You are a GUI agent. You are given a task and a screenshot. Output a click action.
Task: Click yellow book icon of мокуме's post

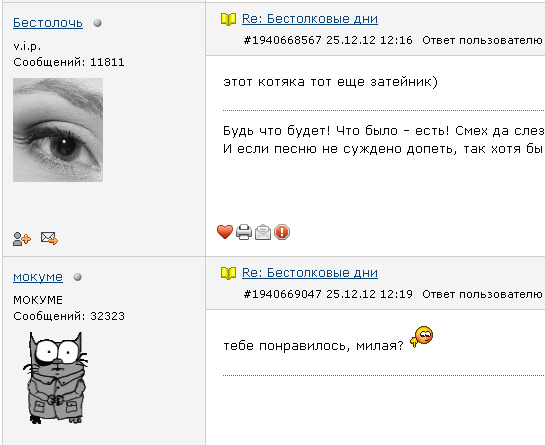[228, 273]
